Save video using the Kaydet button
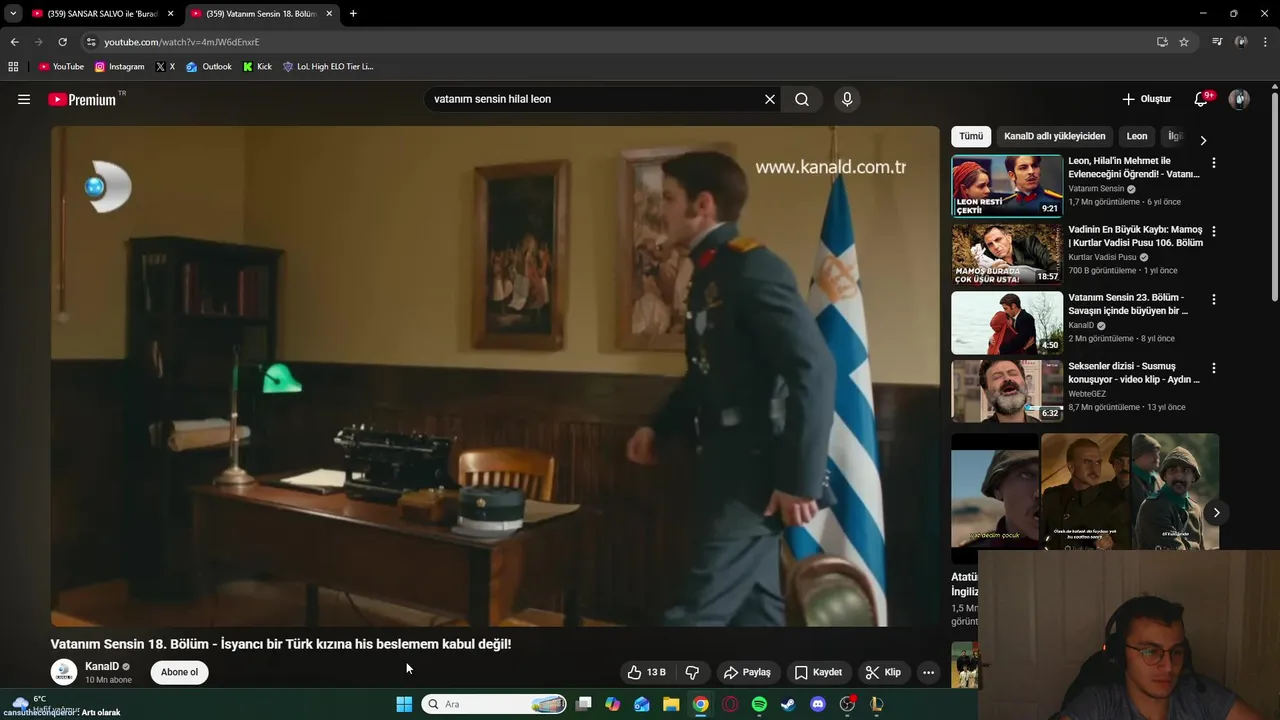This screenshot has height=720, width=1280. point(818,672)
